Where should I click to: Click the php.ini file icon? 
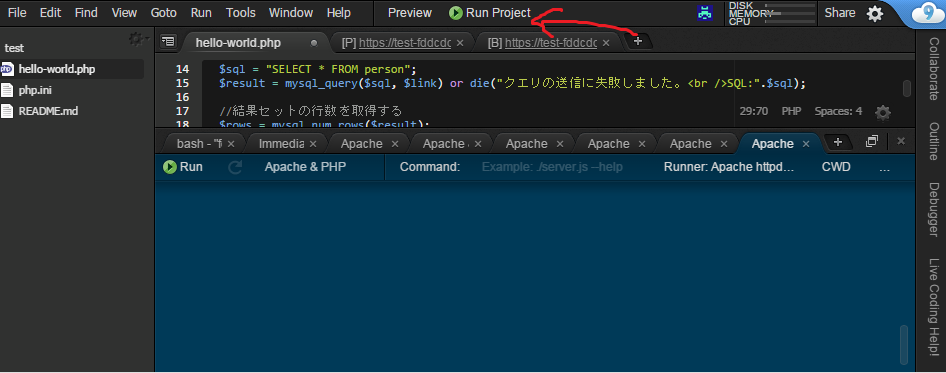click(x=7, y=90)
